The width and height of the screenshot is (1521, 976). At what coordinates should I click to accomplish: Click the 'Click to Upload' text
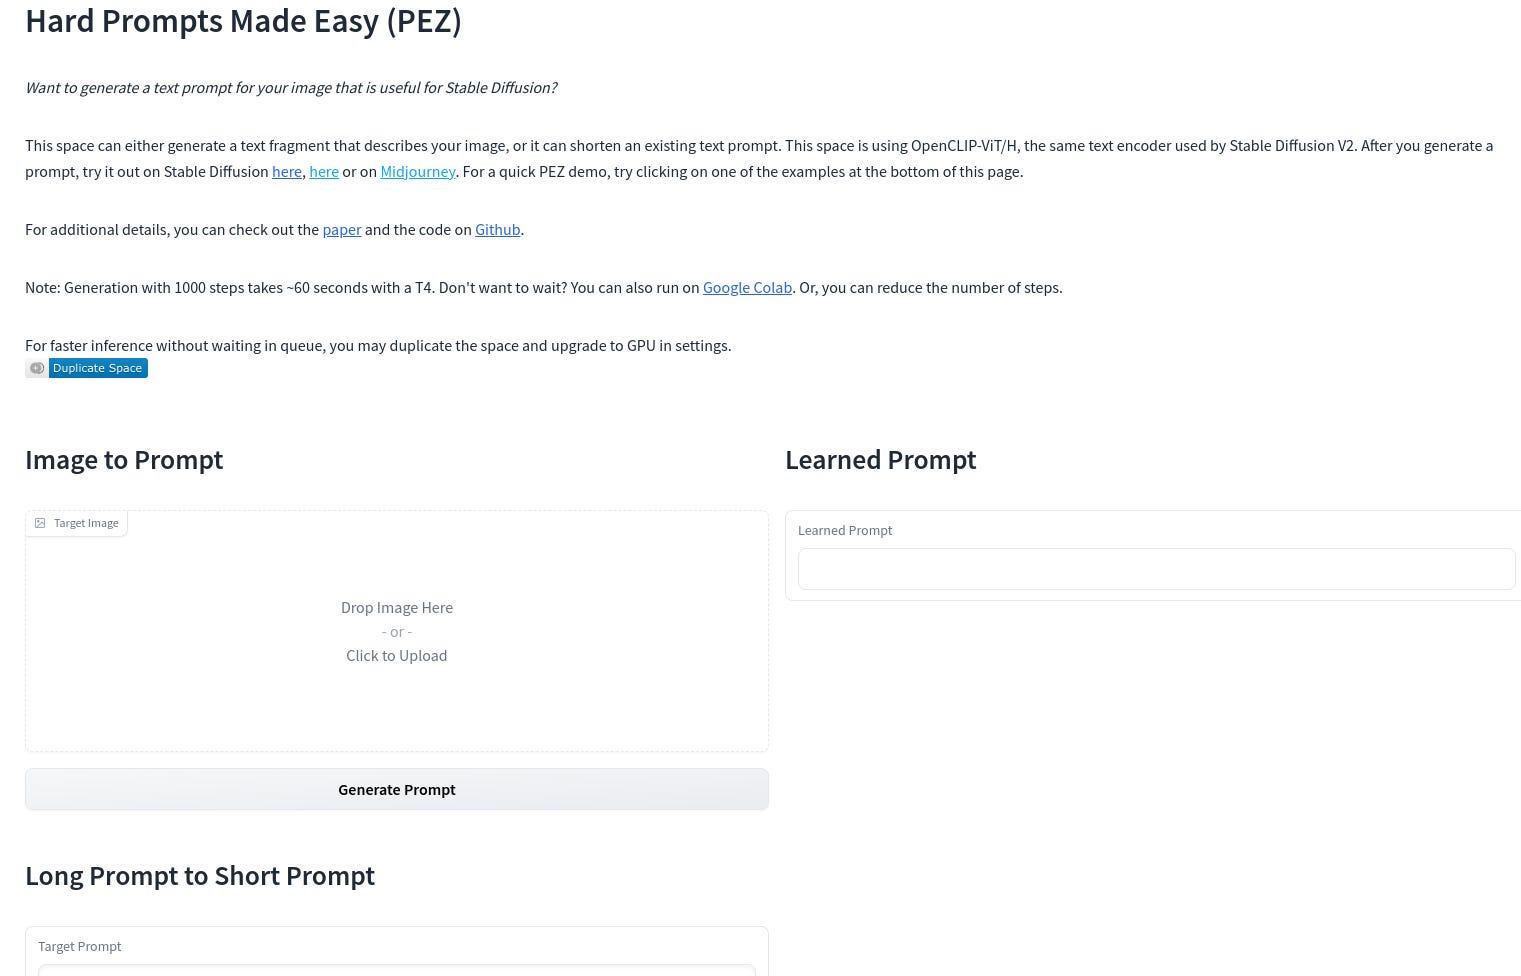click(397, 655)
